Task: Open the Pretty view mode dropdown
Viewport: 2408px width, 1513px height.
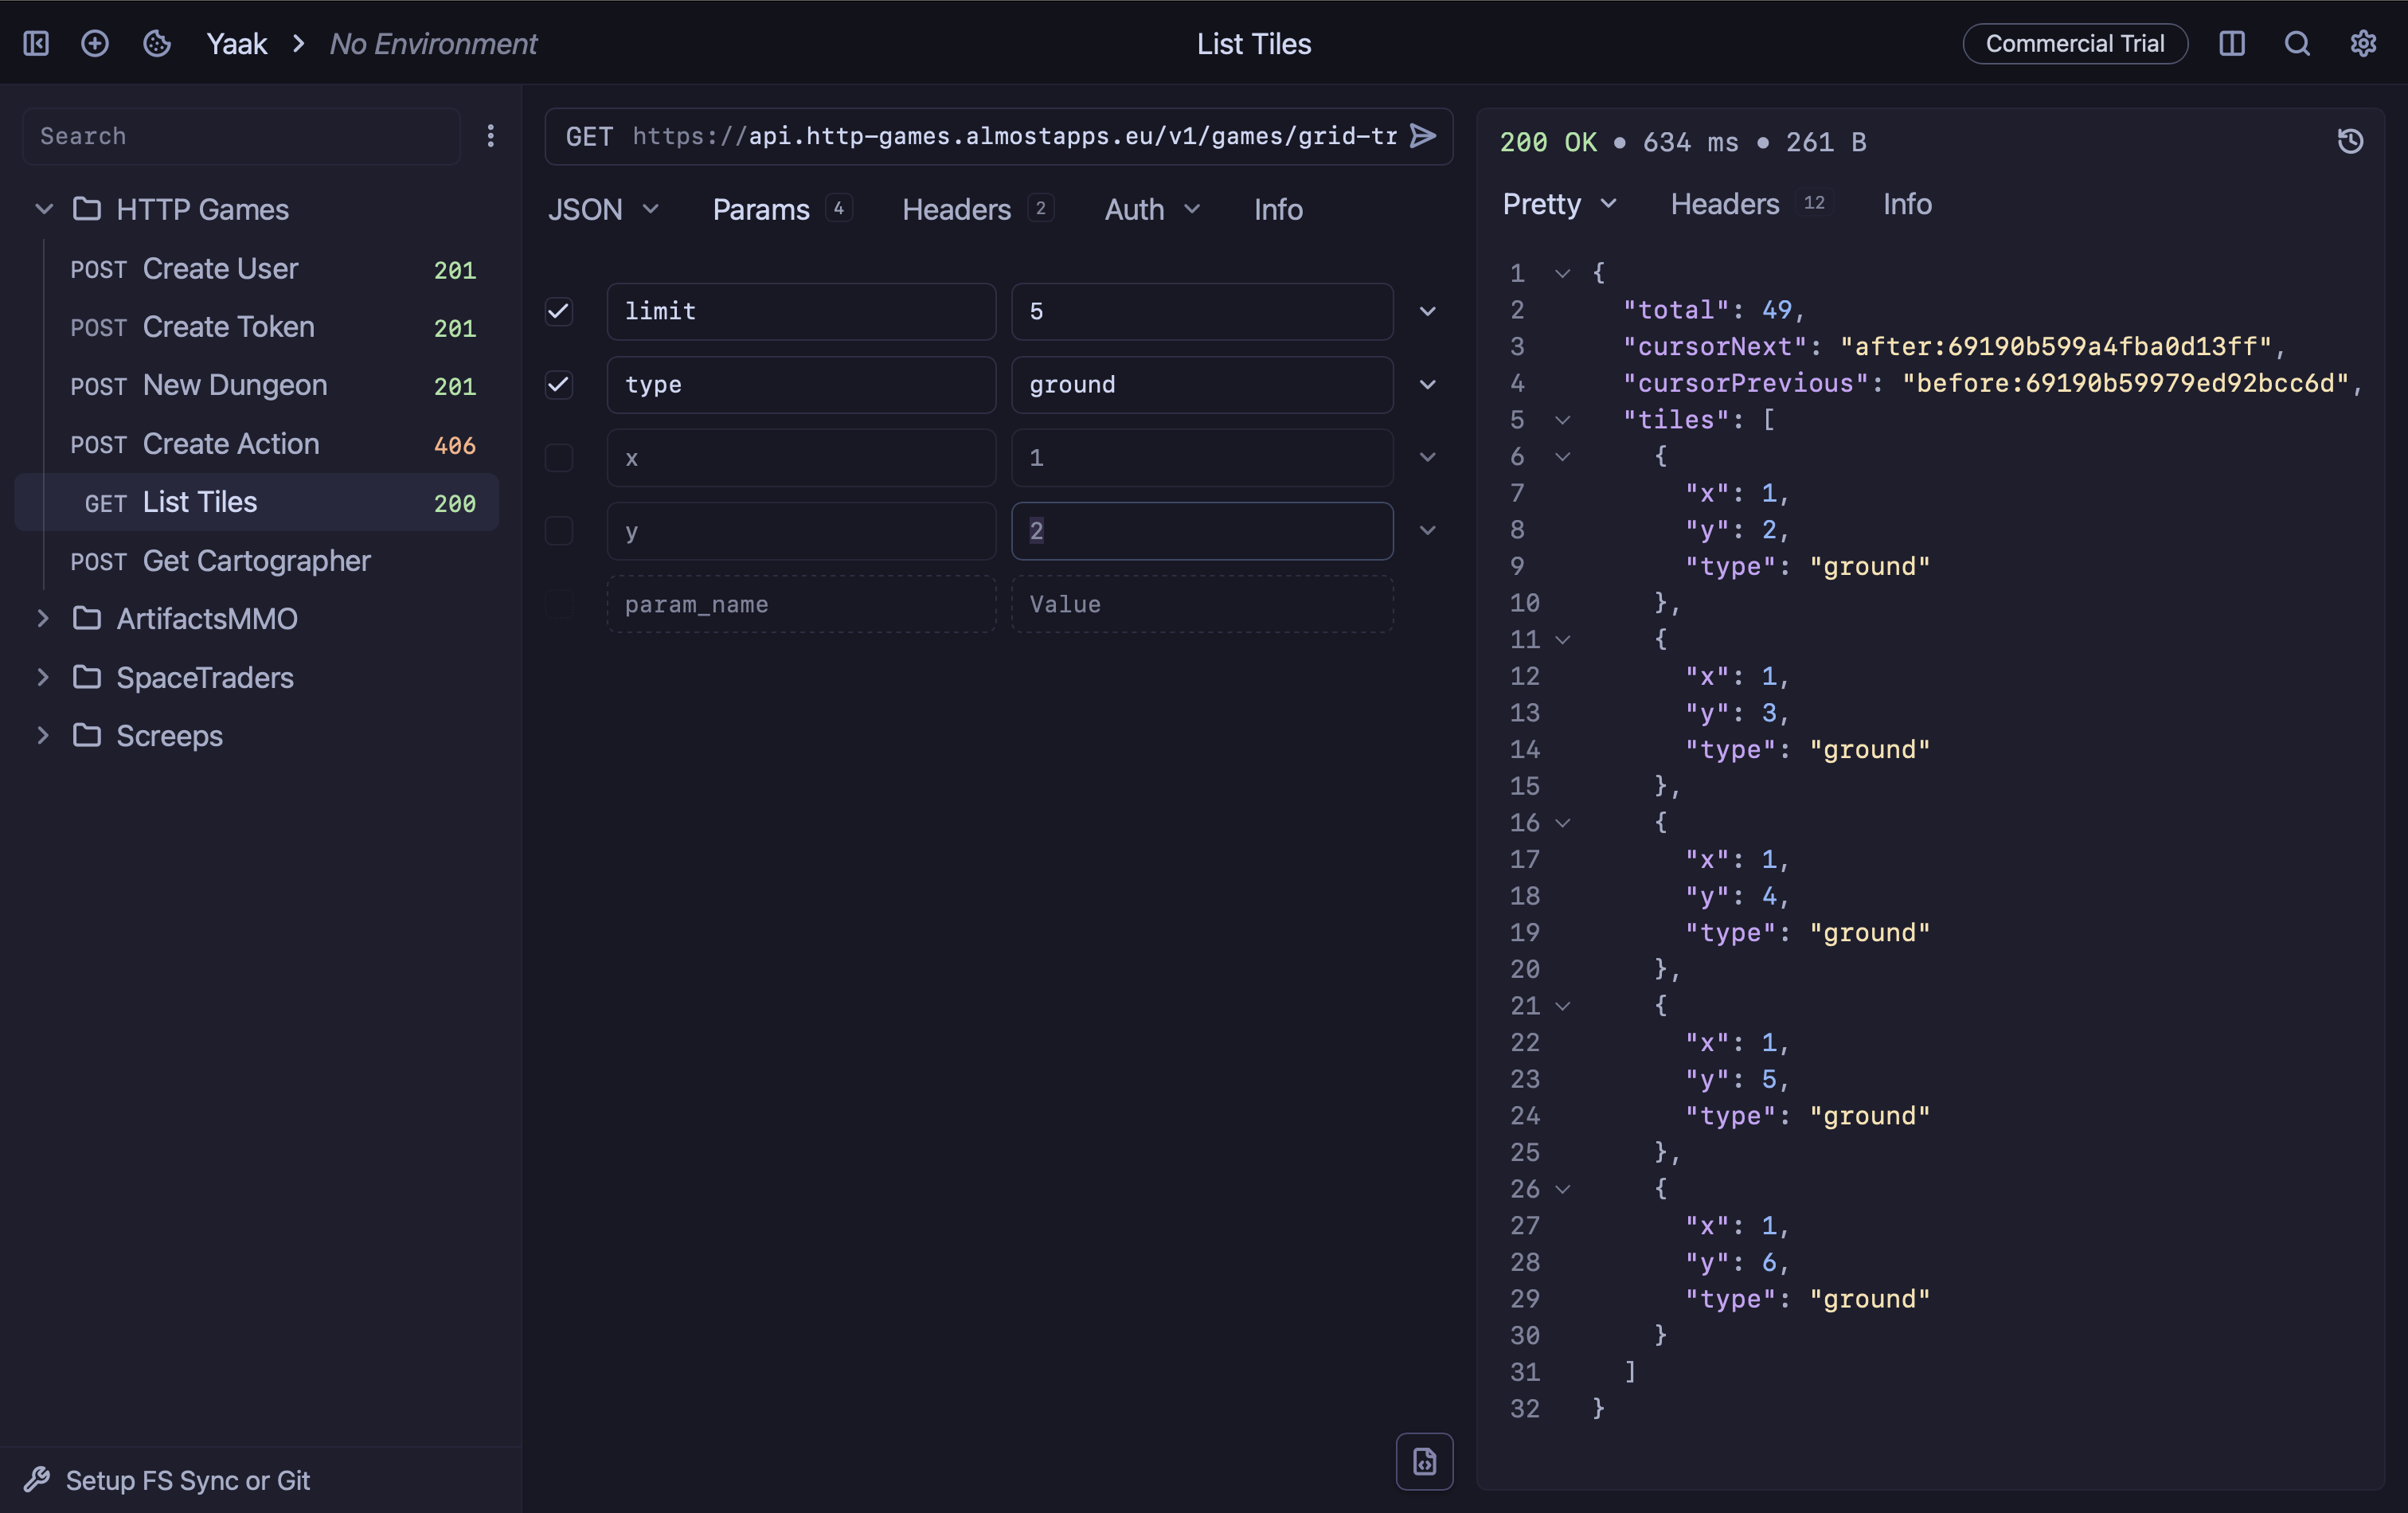Action: (x=1558, y=204)
